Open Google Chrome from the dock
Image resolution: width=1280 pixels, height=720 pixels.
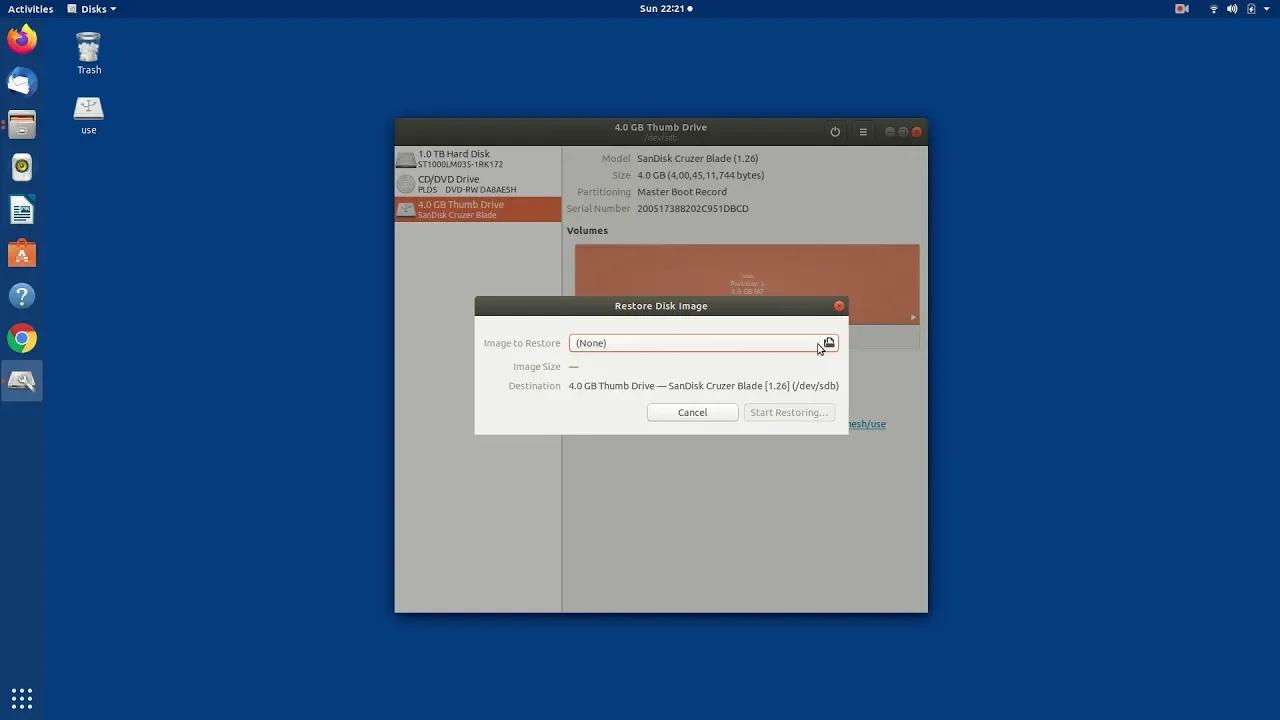tap(22, 338)
